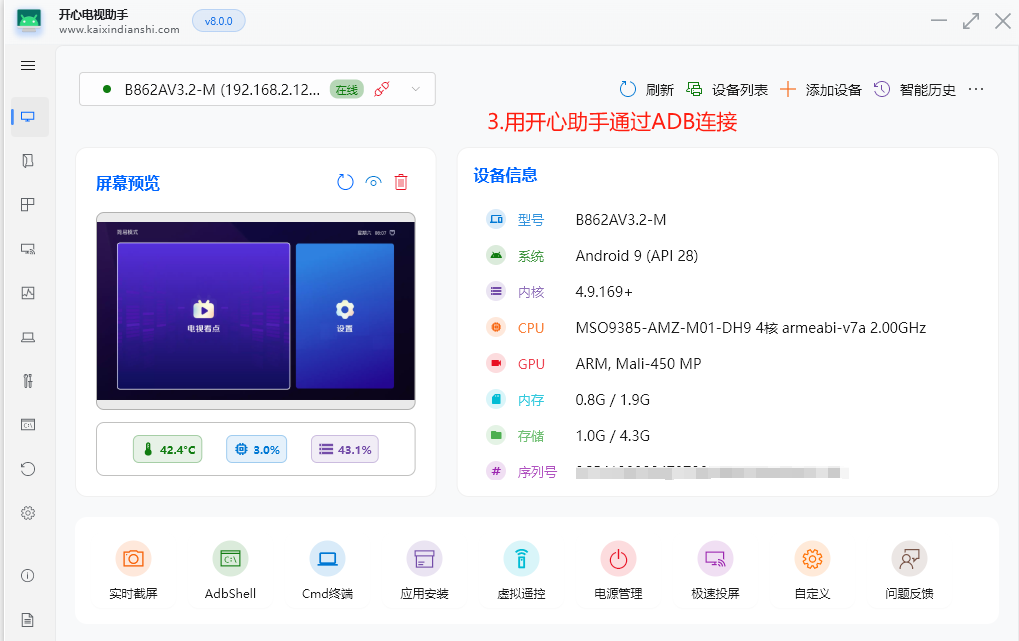The height and width of the screenshot is (641, 1019).
Task: Refresh the screen preview
Action: pos(345,182)
